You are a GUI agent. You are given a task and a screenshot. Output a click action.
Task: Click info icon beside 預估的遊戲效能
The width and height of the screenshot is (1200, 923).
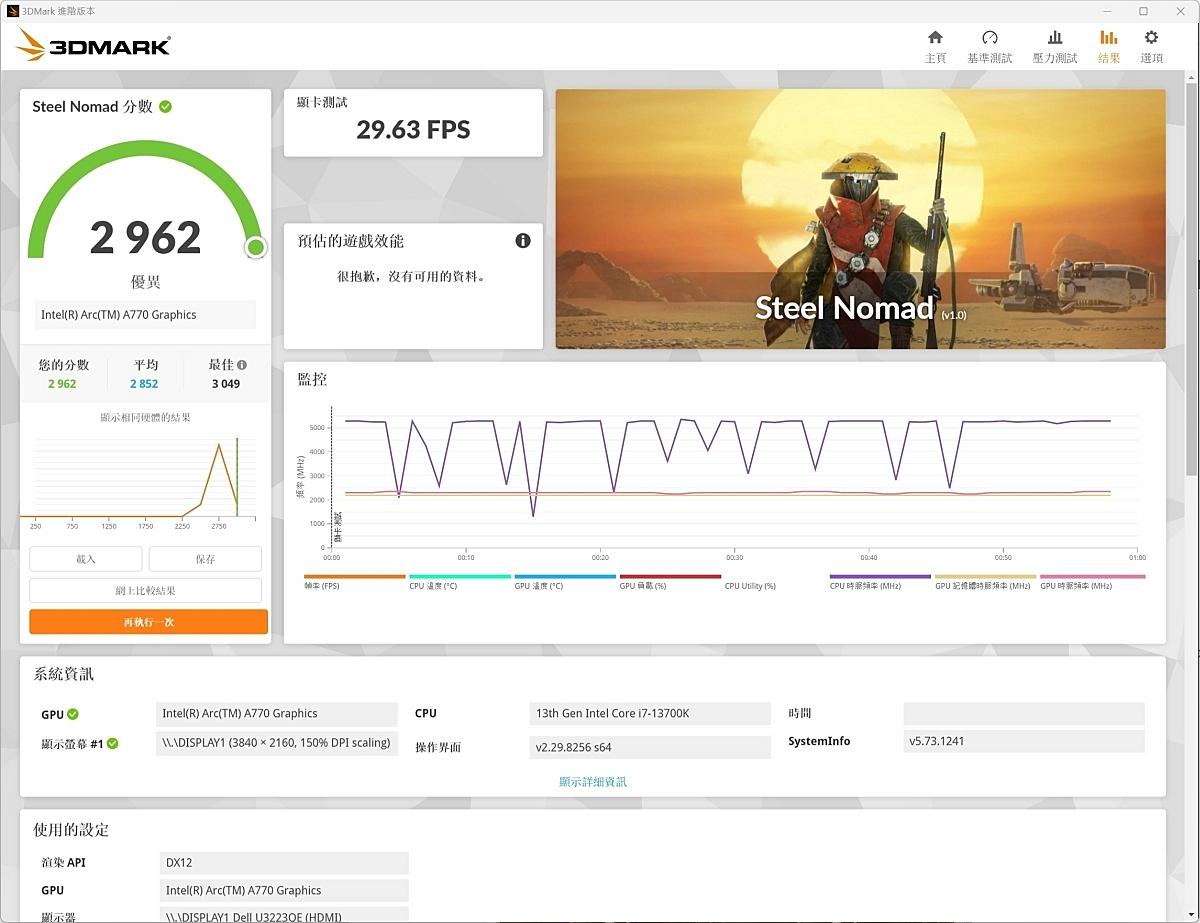click(x=522, y=241)
